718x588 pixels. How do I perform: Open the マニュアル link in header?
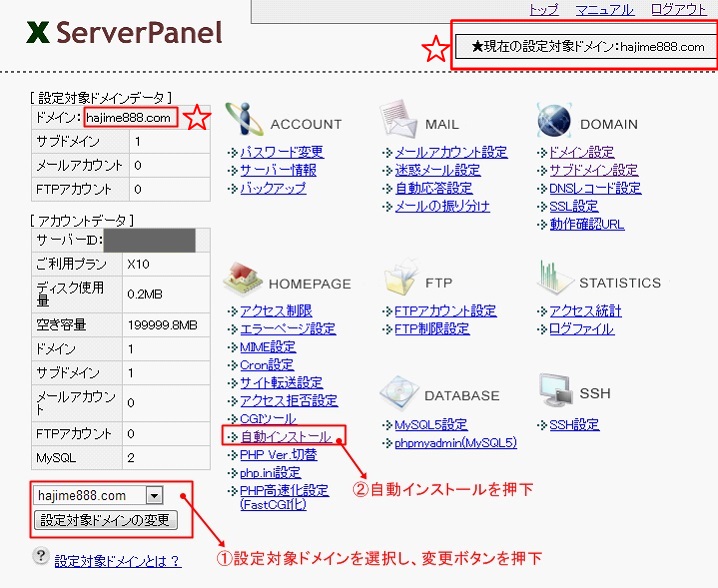604,9
